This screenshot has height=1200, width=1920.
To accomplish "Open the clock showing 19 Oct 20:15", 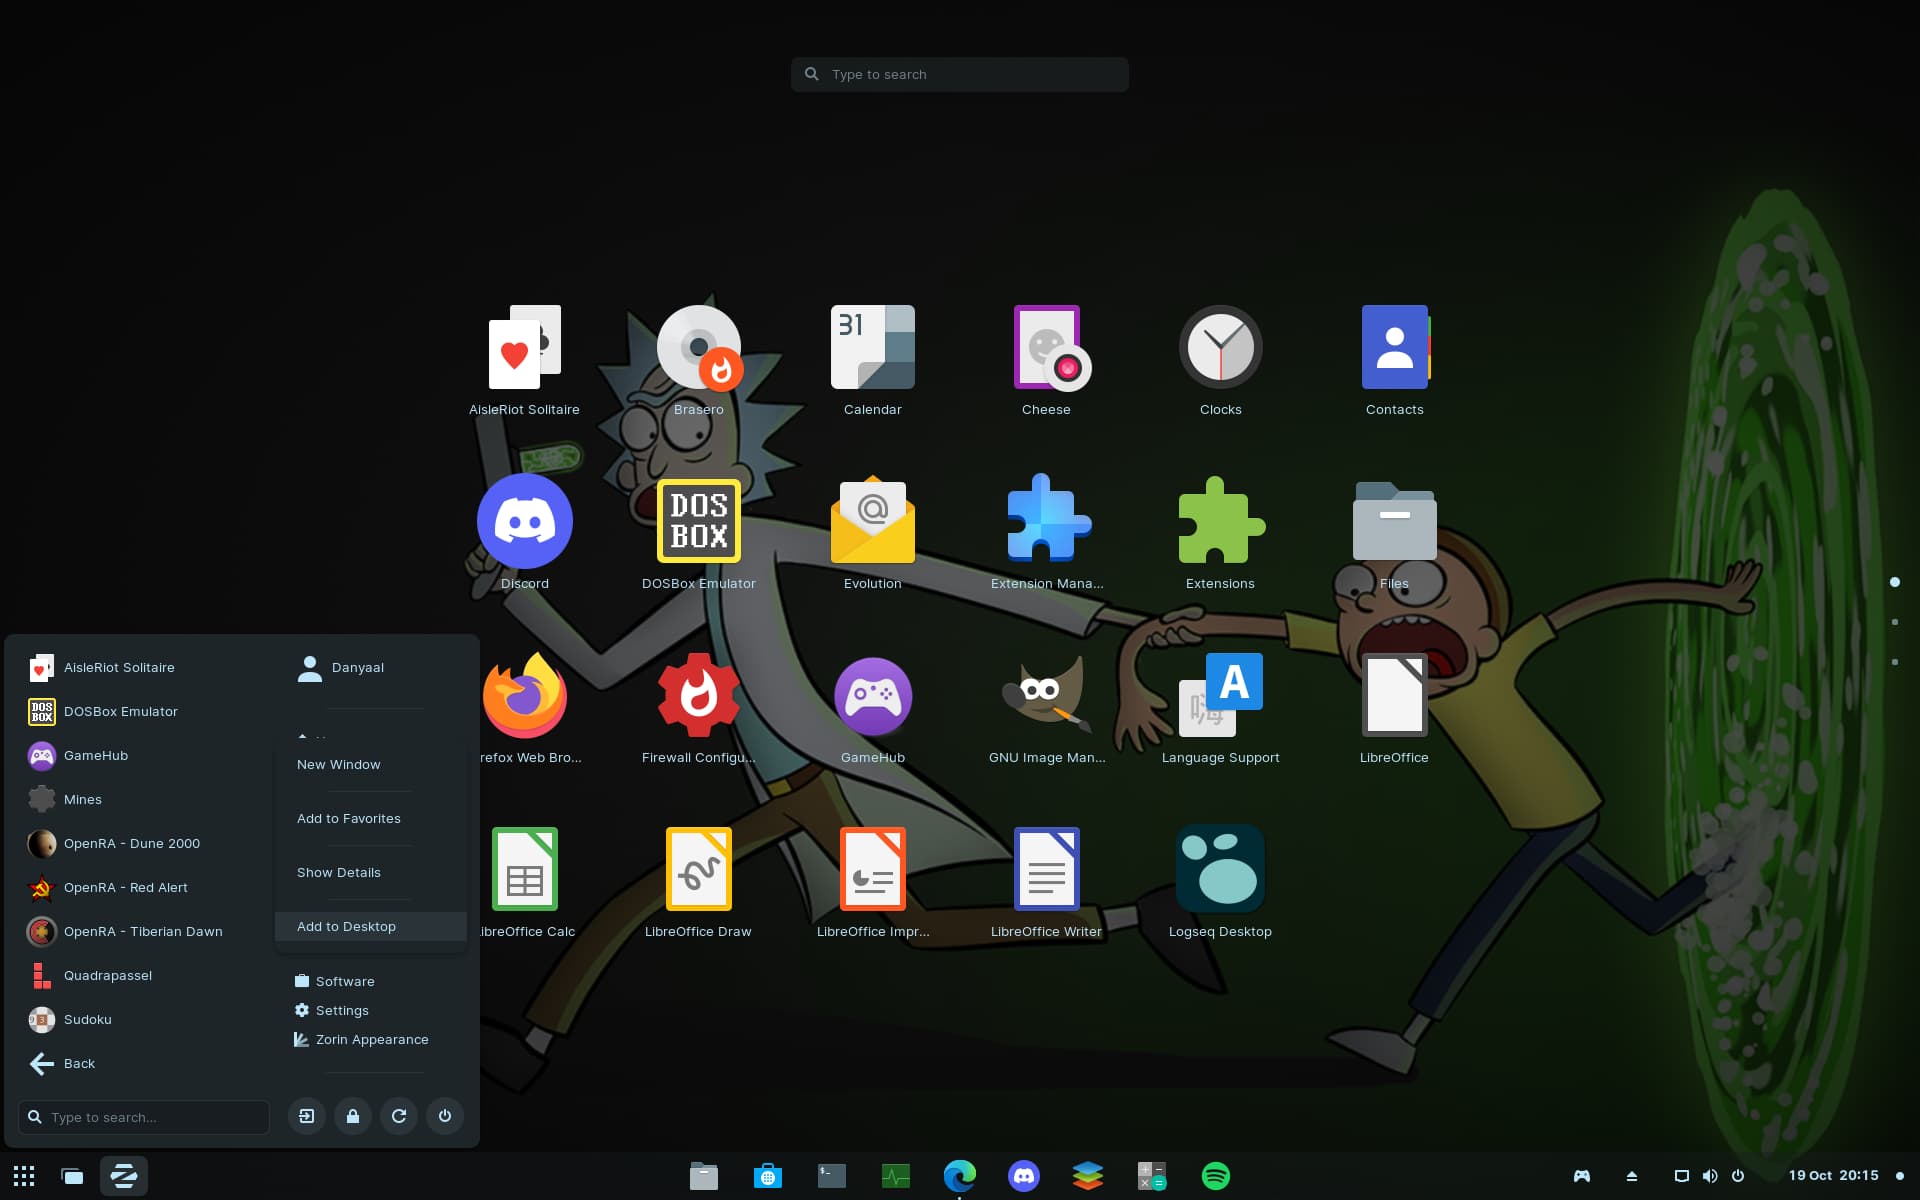I will pyautogui.click(x=1834, y=1175).
